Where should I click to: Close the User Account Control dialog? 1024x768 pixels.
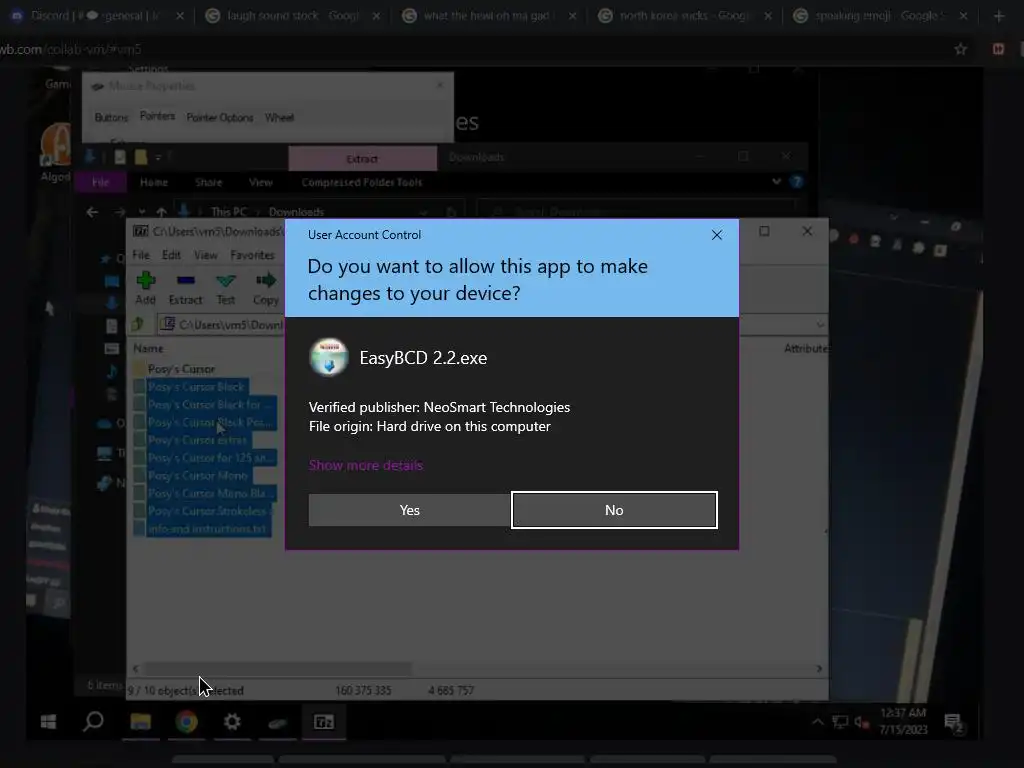pyautogui.click(x=716, y=235)
